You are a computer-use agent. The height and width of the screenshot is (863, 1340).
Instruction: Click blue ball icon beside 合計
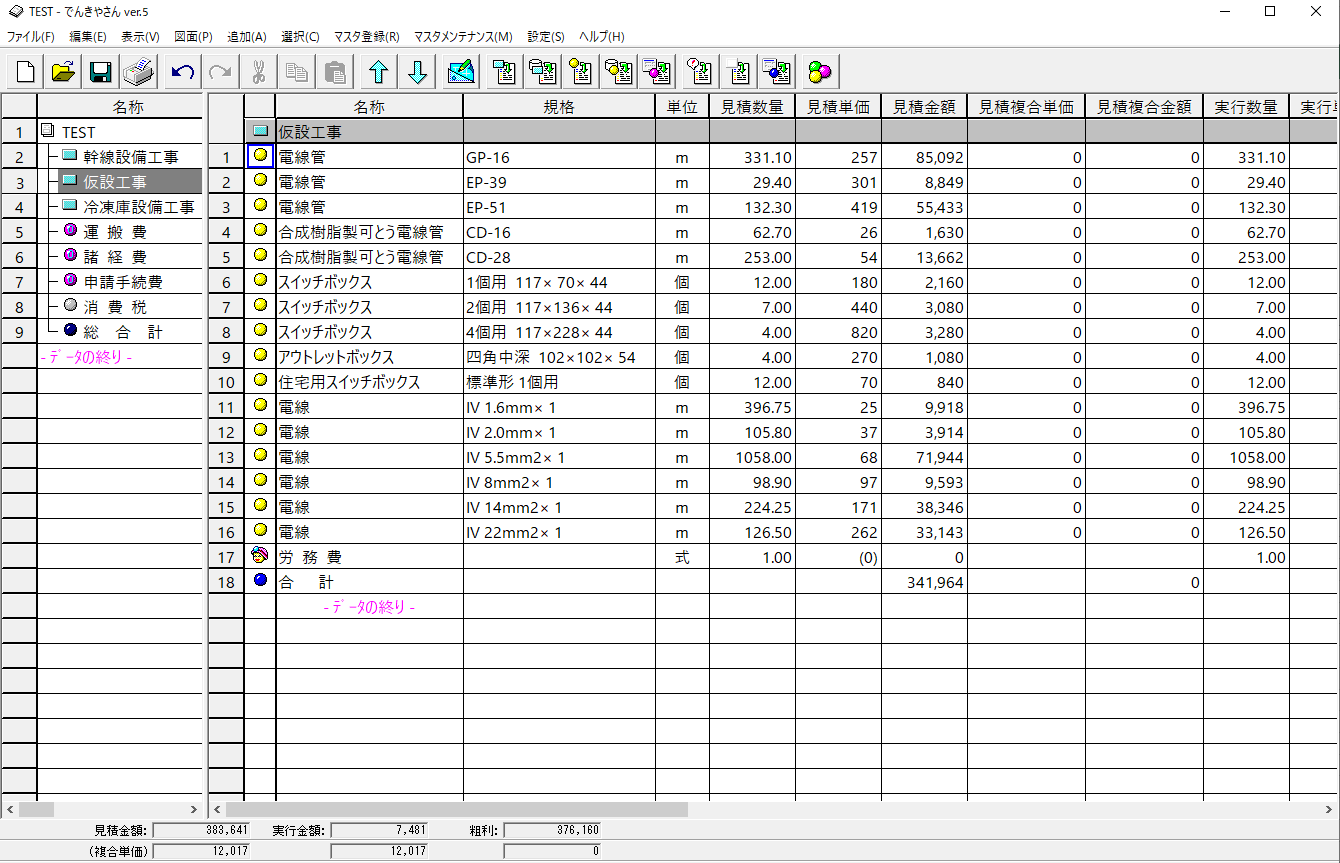point(260,580)
